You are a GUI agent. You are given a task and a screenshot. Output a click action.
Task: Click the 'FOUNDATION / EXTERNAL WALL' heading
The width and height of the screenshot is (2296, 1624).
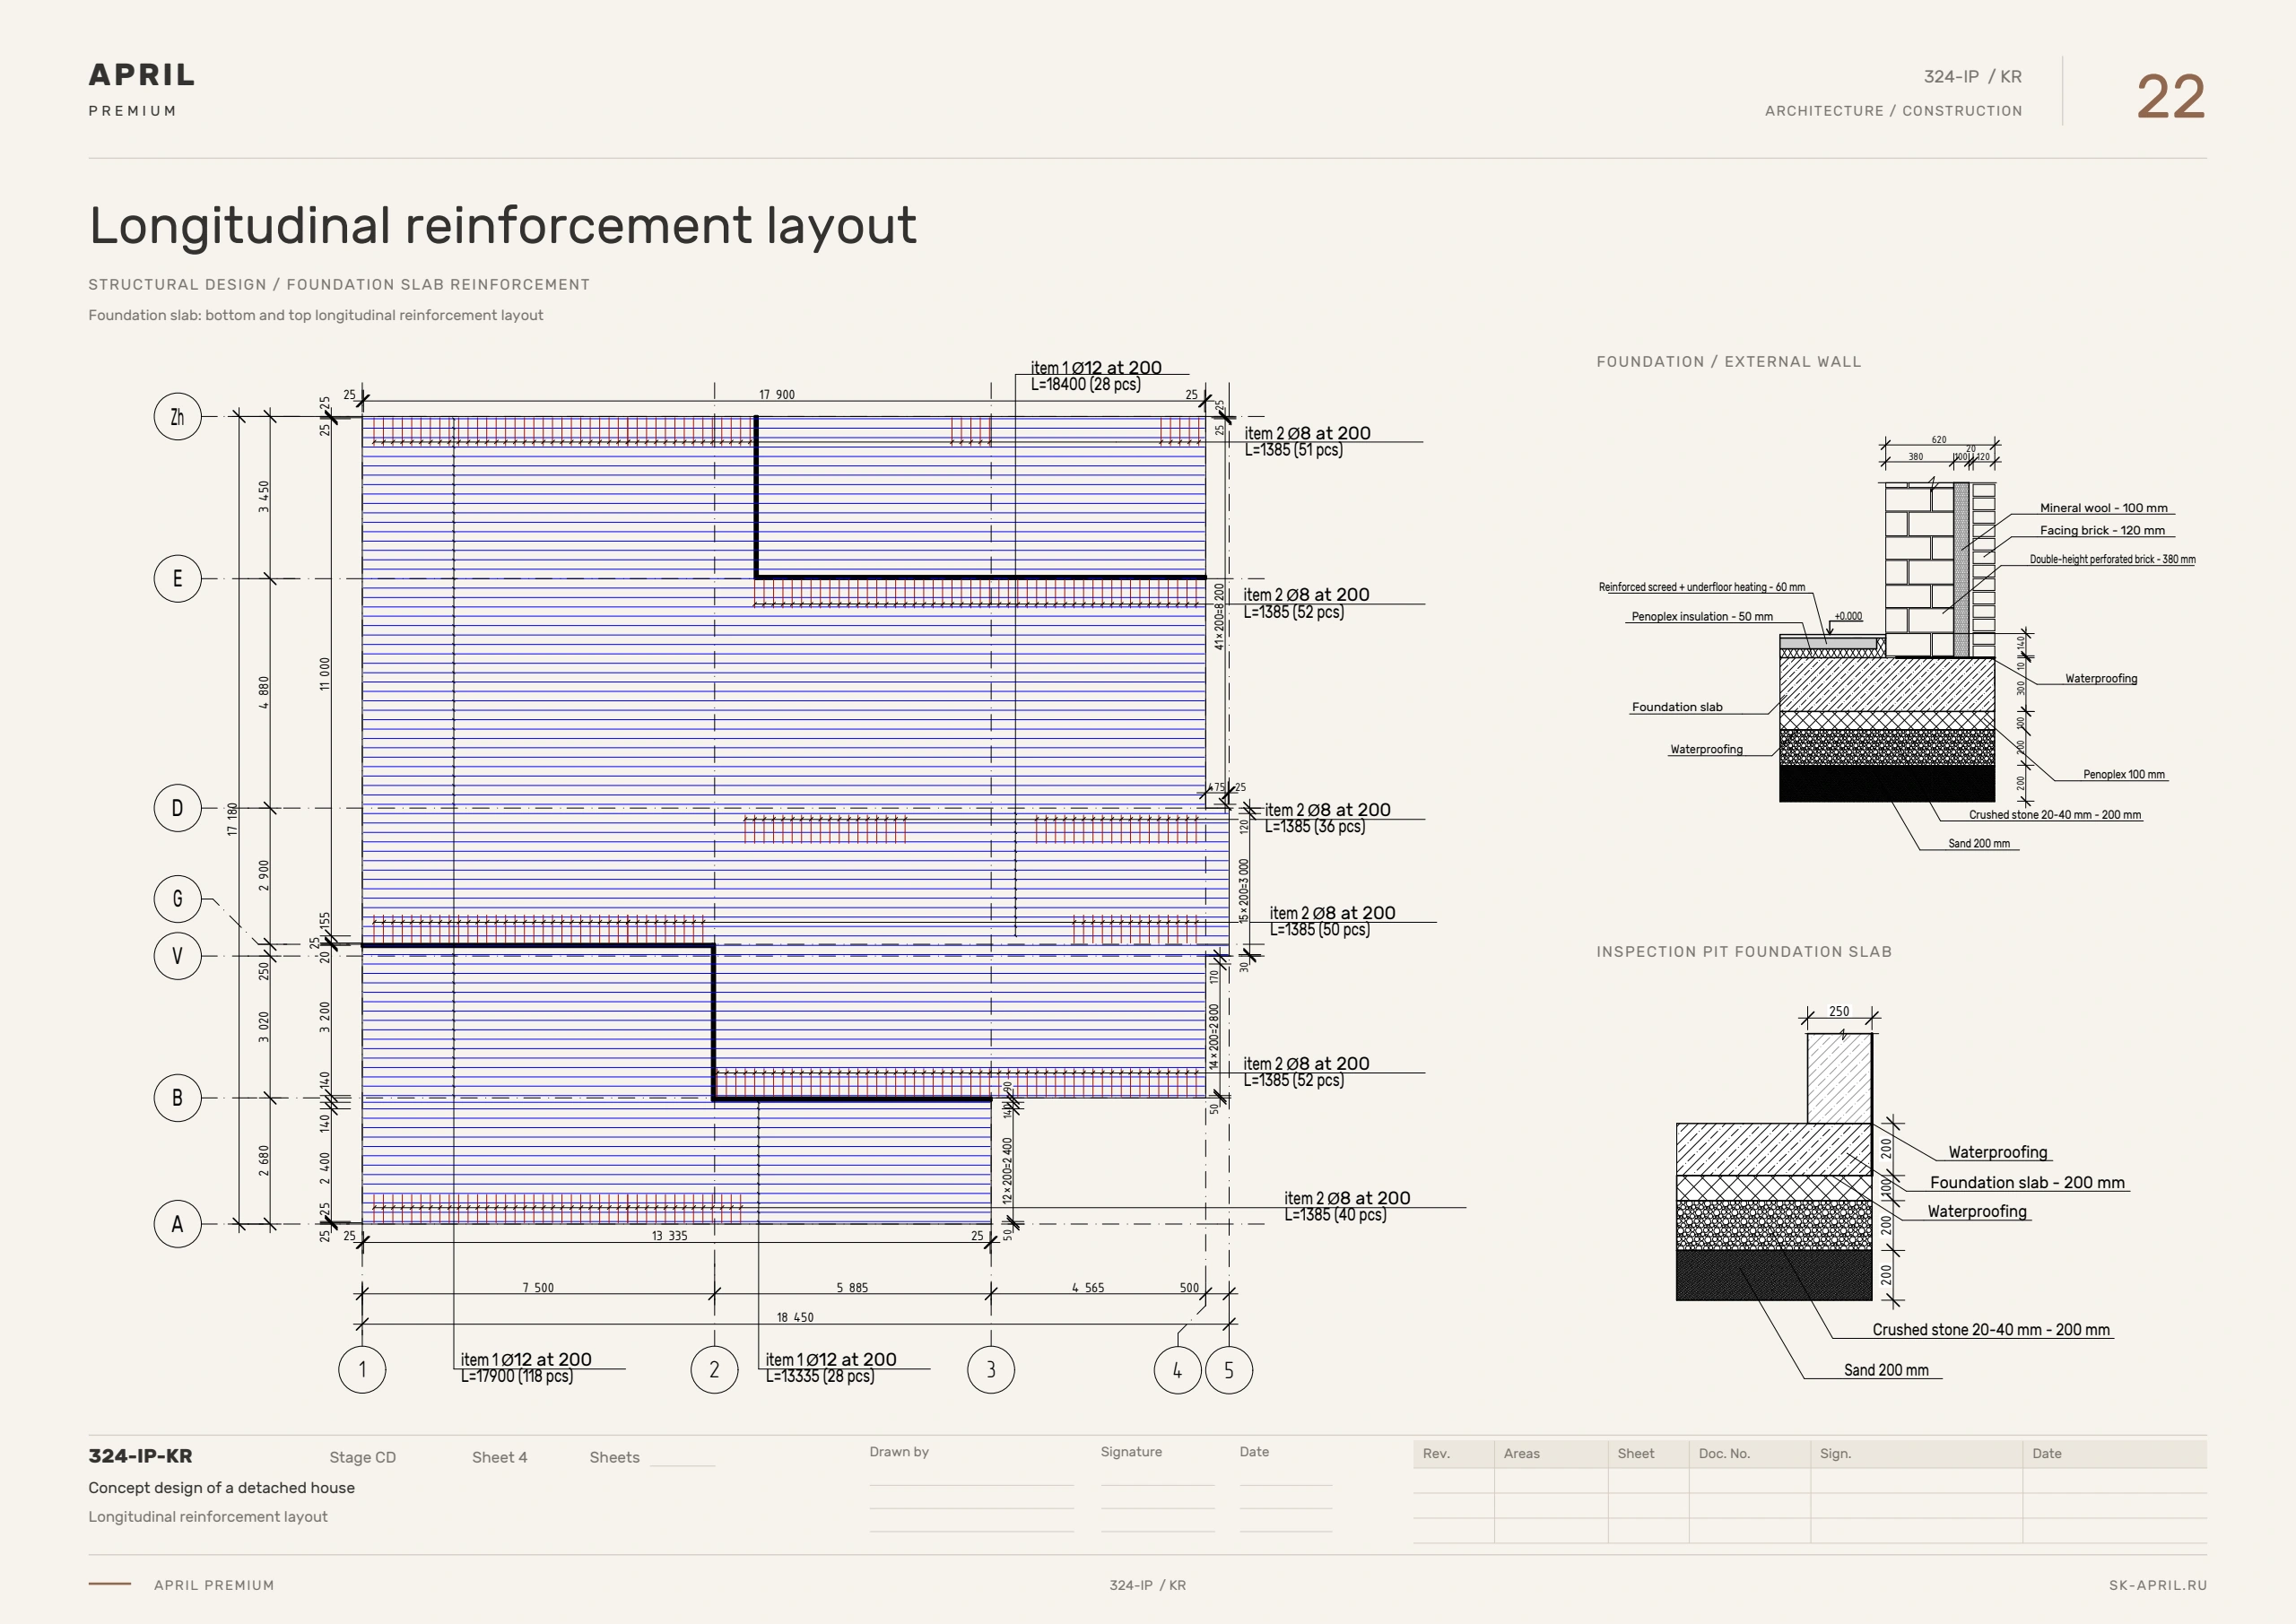tap(1729, 362)
